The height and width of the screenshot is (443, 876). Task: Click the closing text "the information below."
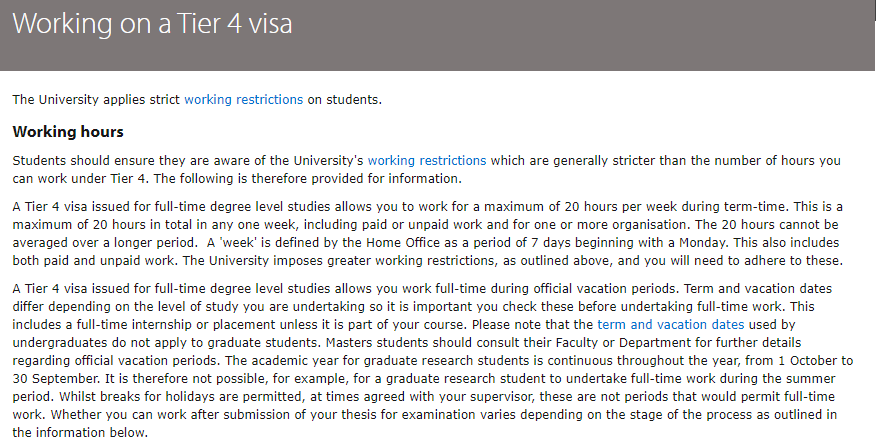[80, 433]
